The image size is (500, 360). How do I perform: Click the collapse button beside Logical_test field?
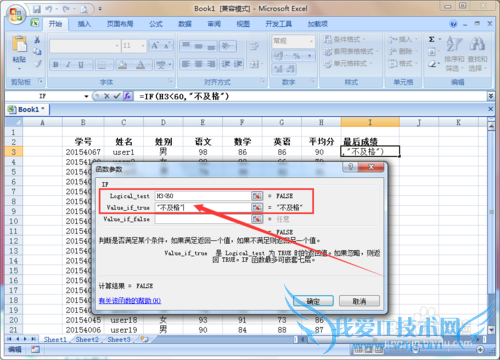tap(257, 196)
